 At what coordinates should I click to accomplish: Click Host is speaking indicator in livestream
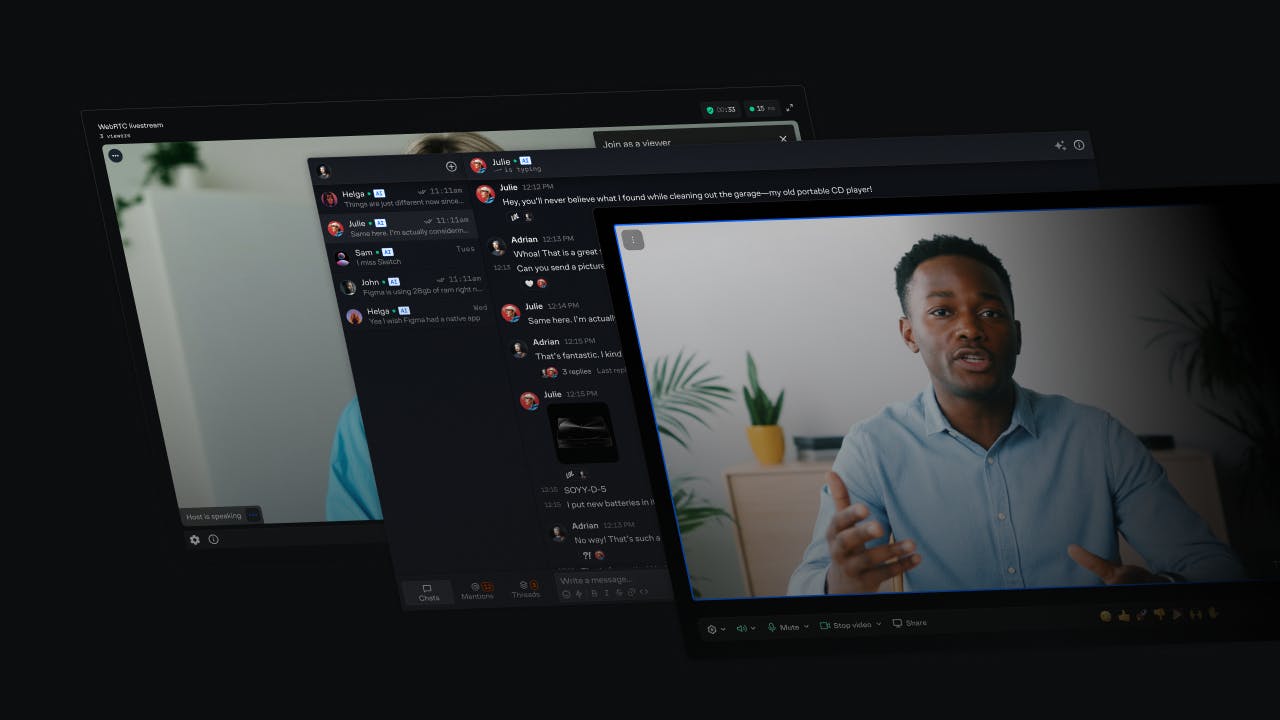pos(222,516)
